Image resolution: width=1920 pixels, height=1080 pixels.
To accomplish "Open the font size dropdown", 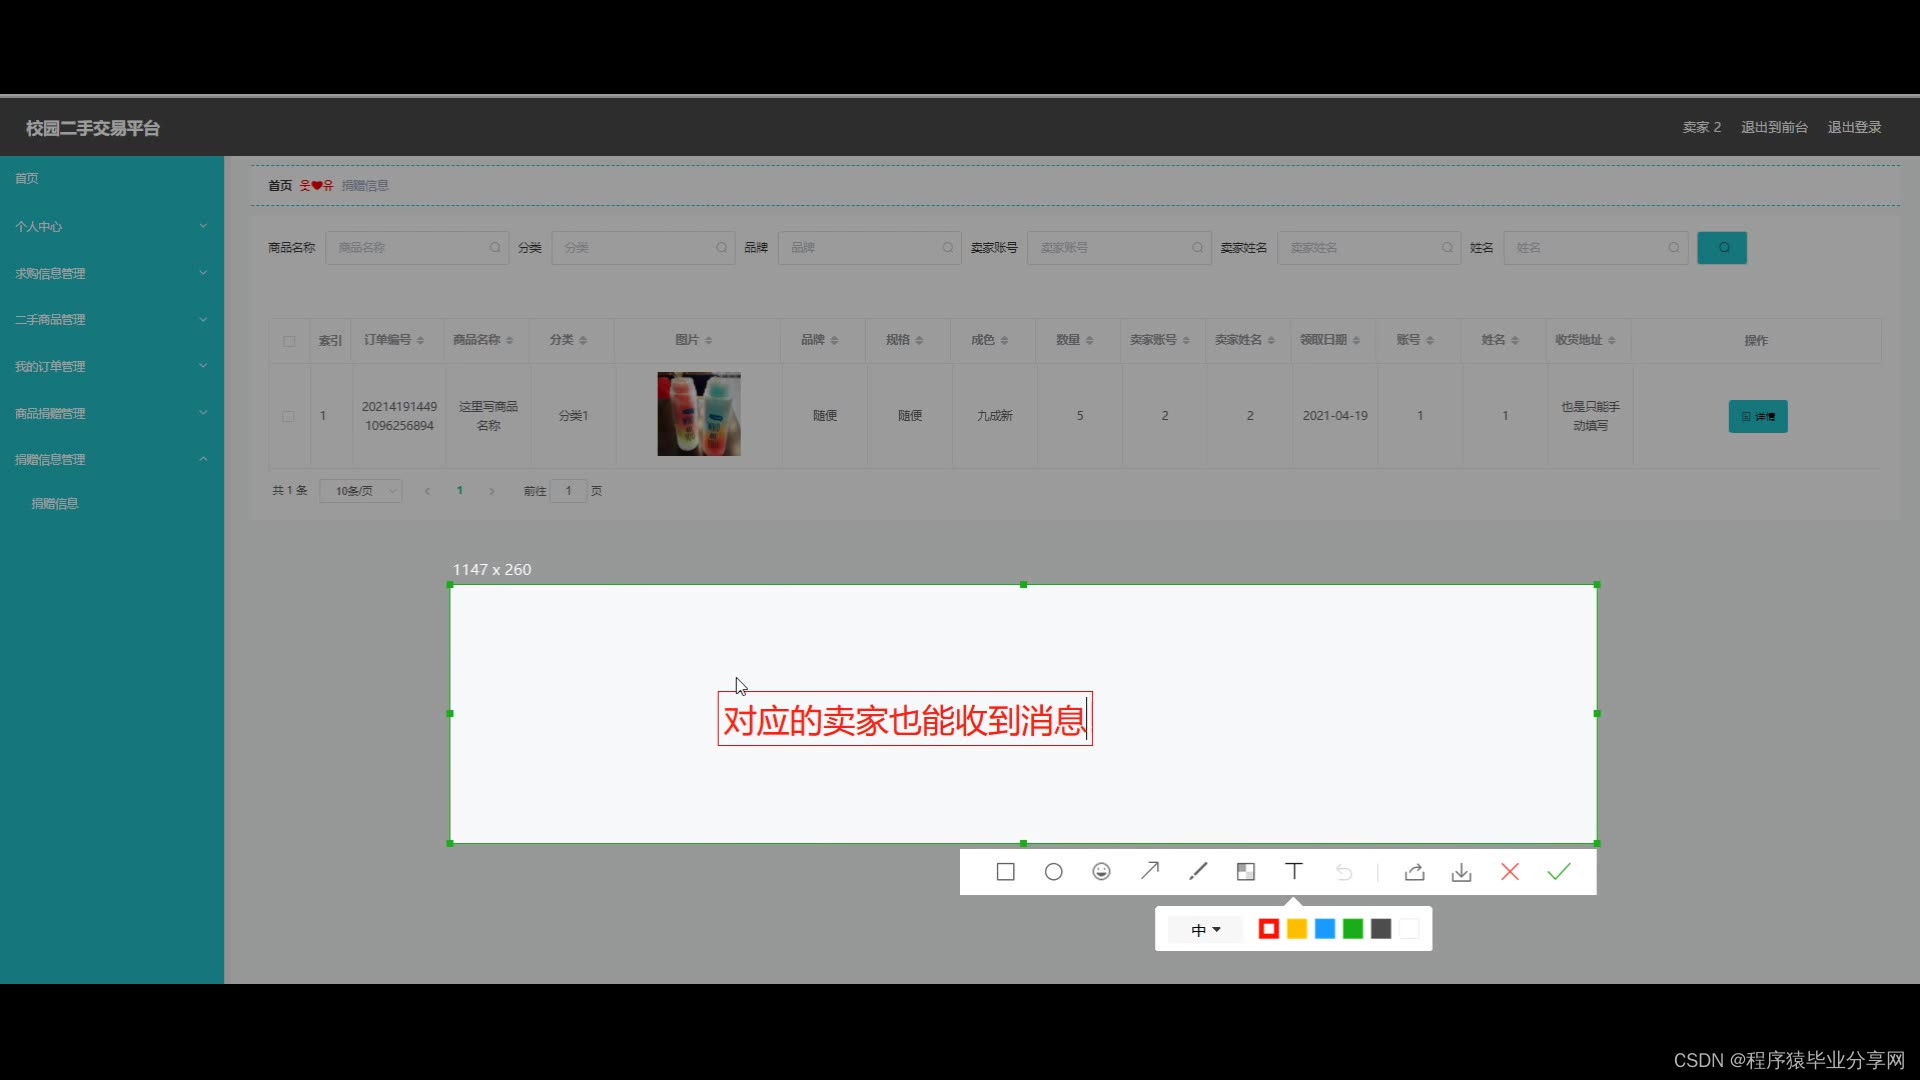I will coord(1205,930).
